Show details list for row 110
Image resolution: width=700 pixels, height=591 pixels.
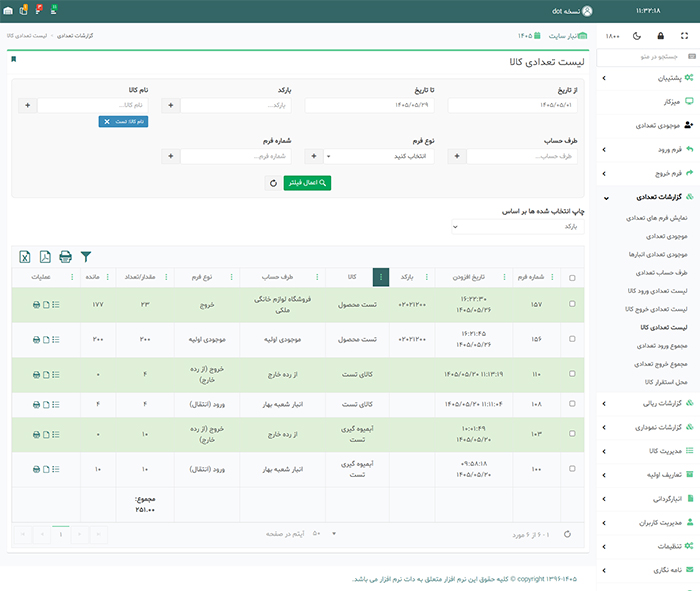56,375
